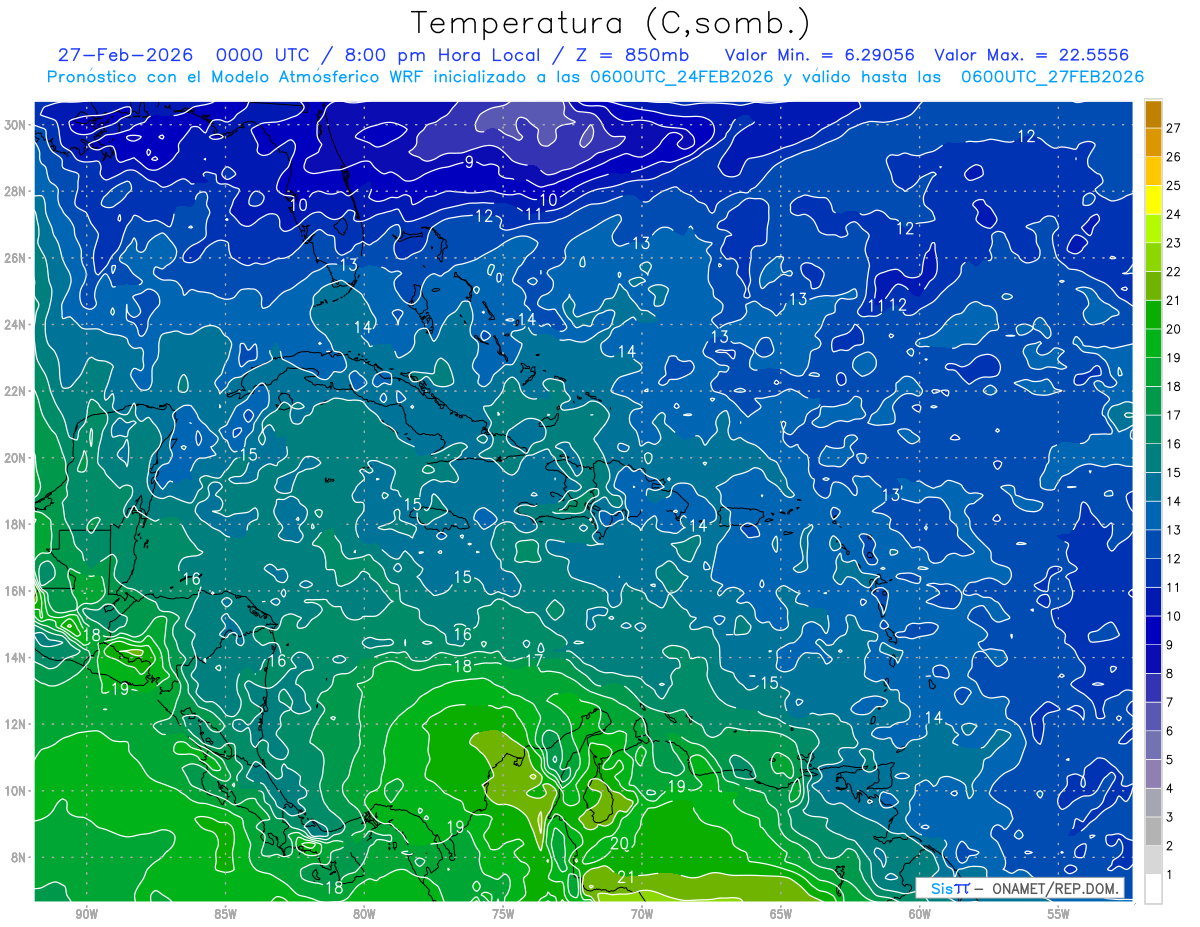Viewport: 1200px width, 927px height.
Task: Click the SisTT - ONAMET/REP.DOM. label
Action: point(1021,888)
